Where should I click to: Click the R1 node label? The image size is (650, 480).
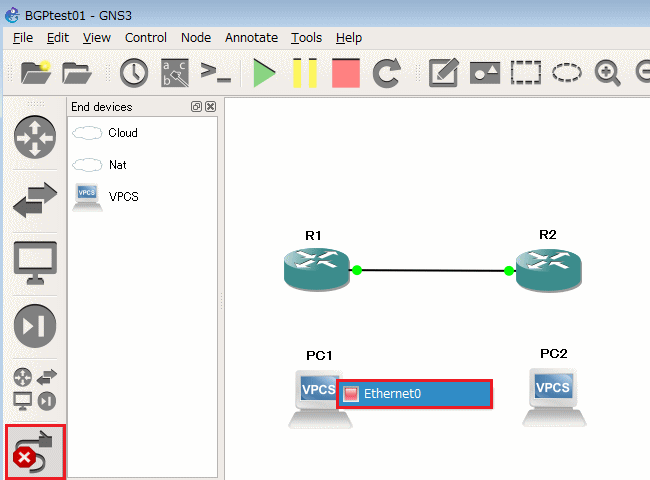[x=313, y=236]
